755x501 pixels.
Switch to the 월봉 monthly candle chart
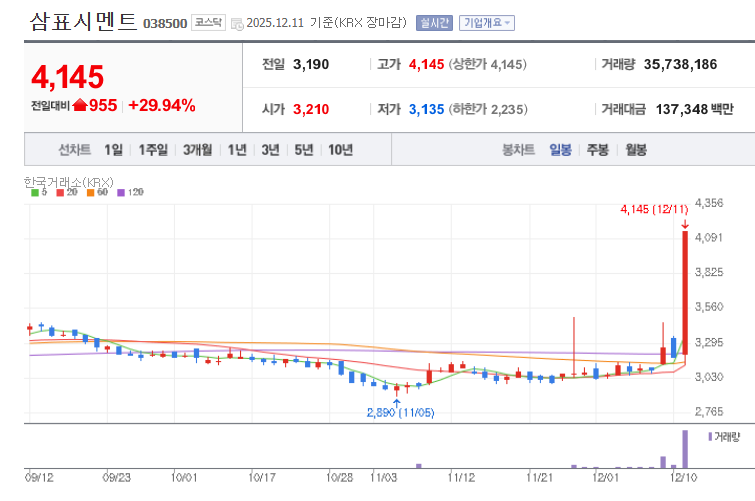pos(636,150)
